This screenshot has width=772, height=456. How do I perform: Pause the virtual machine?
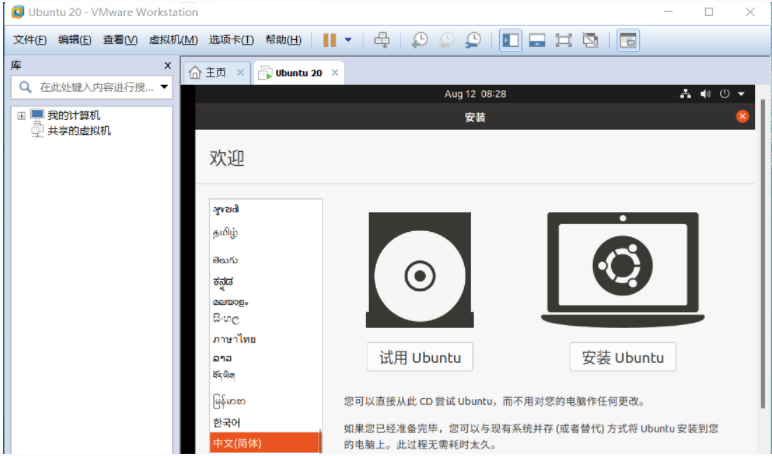329,40
